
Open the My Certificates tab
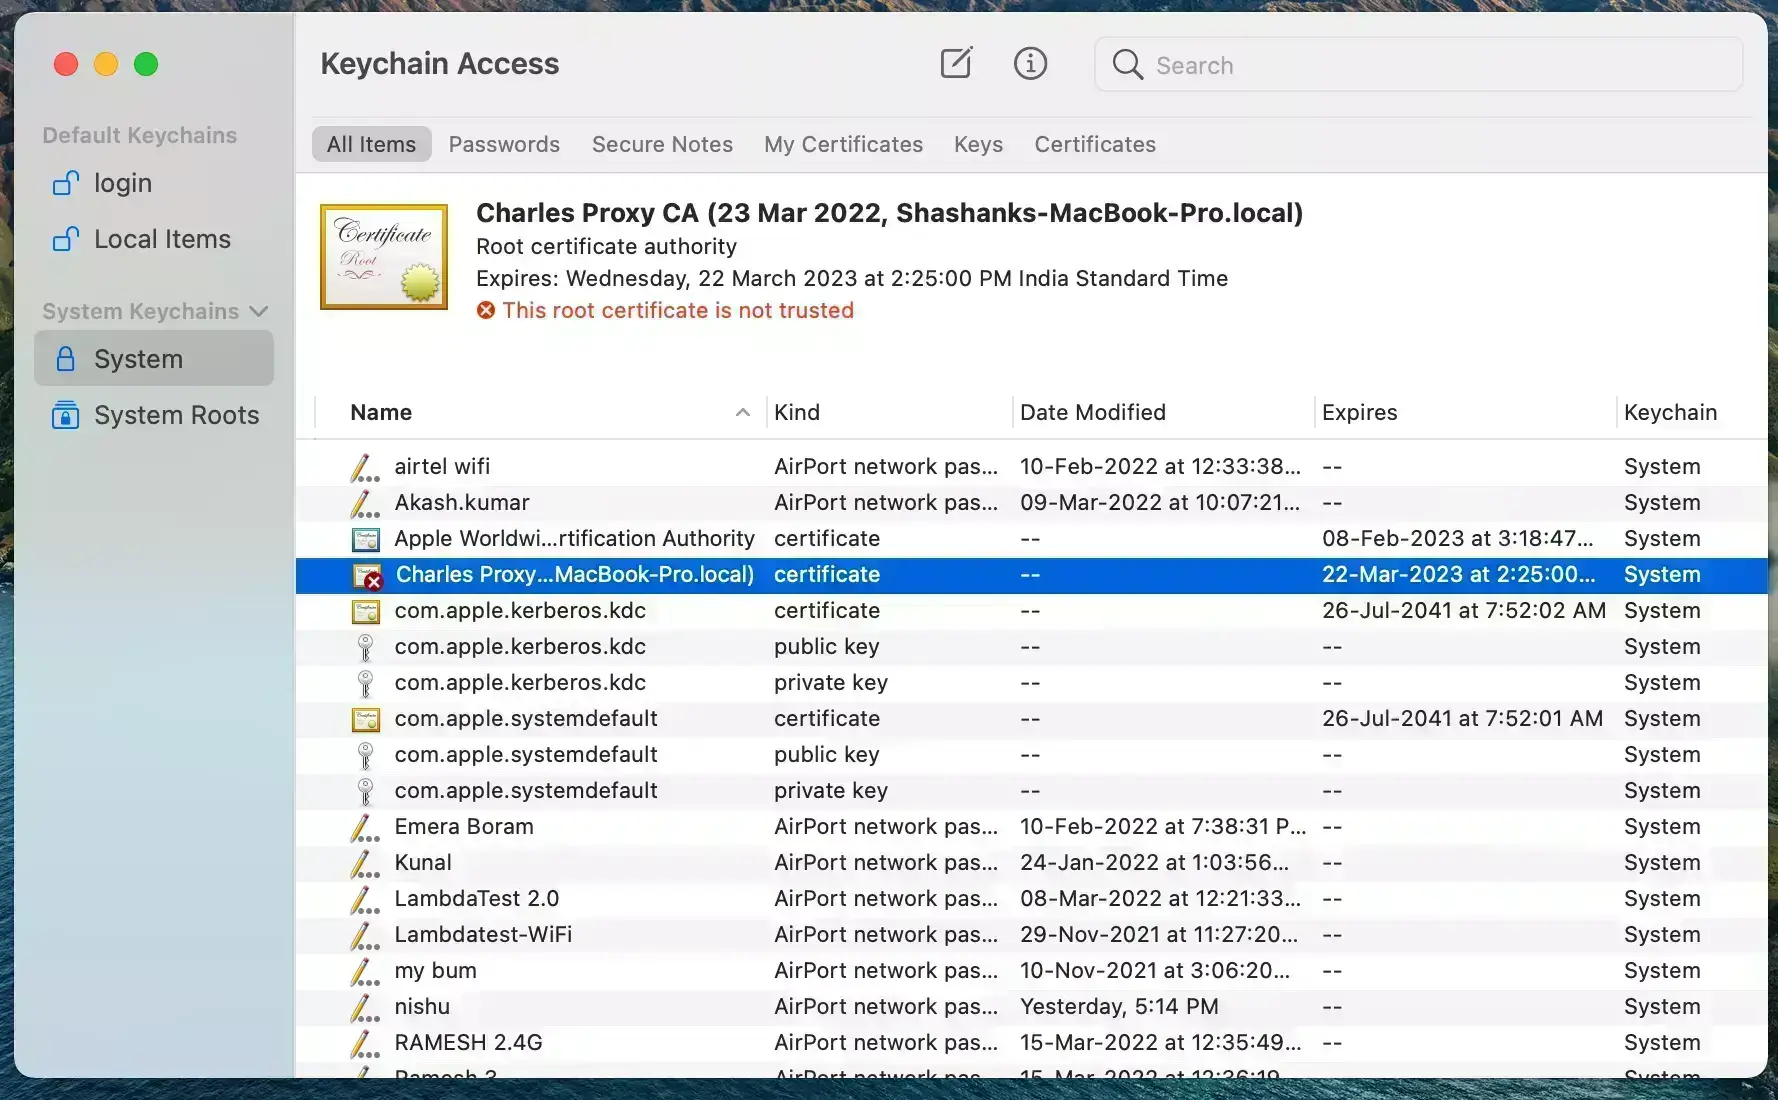coord(843,144)
